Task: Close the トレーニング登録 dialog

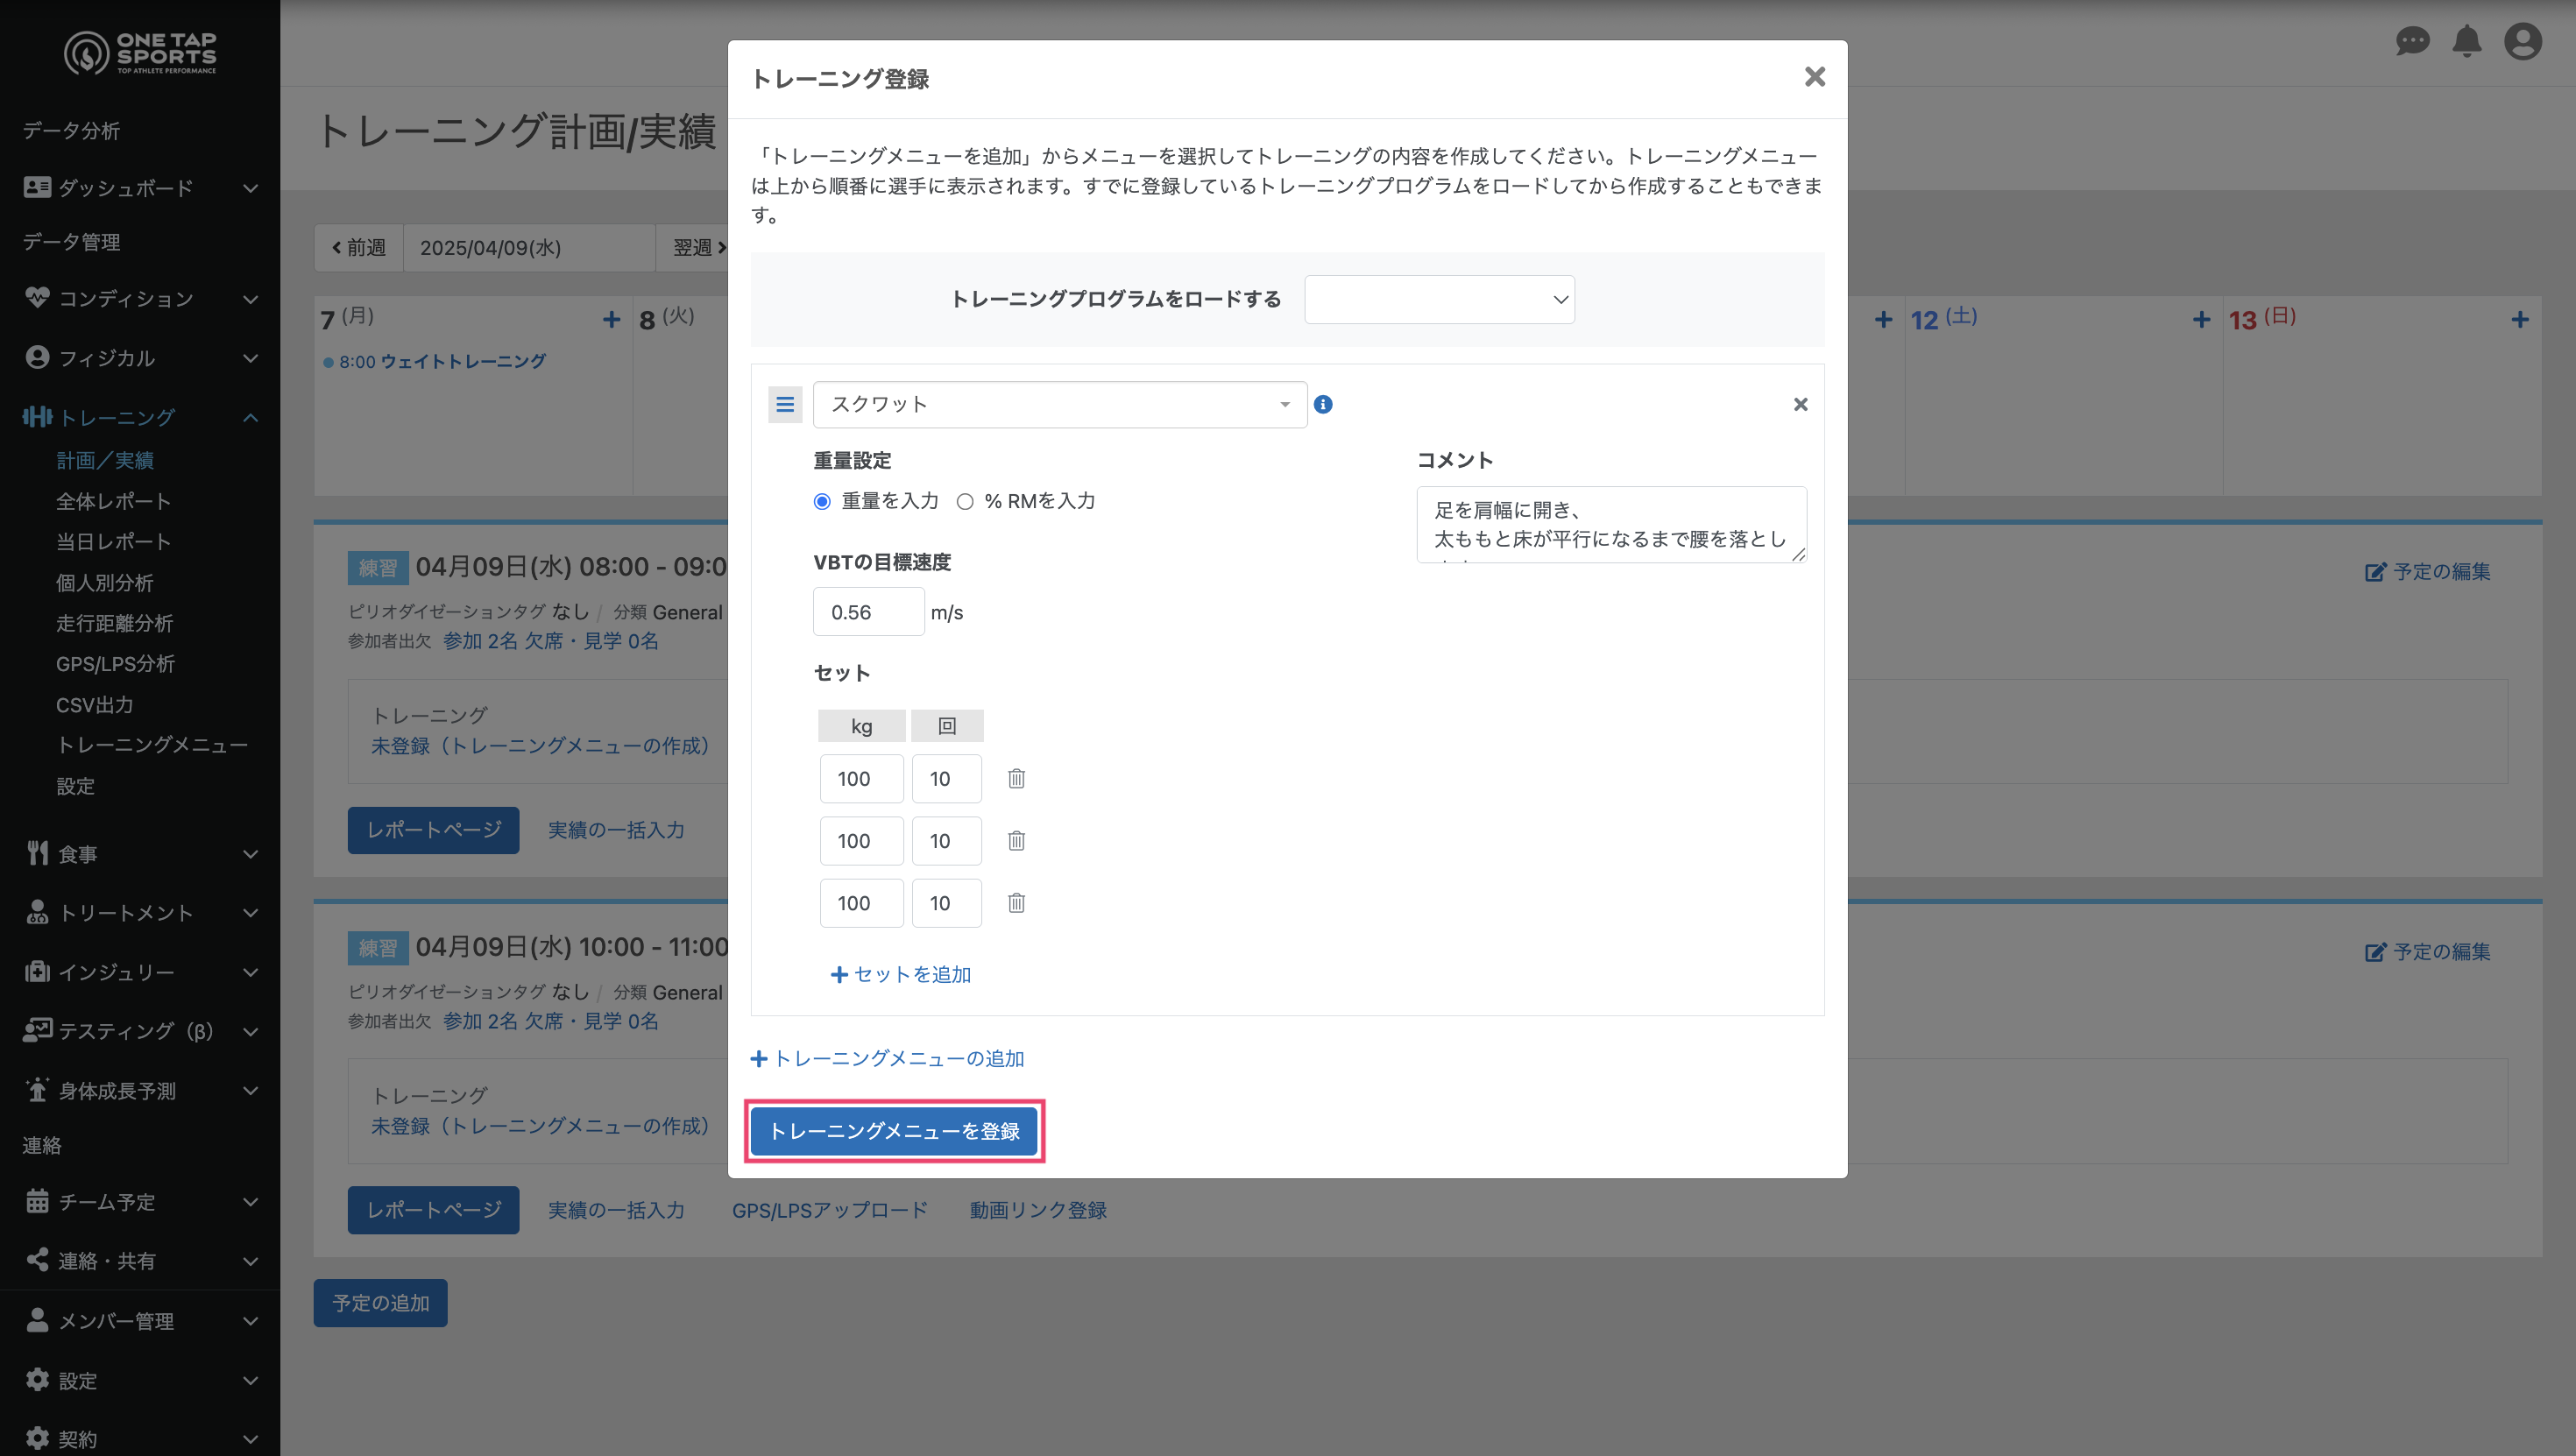Action: point(1814,77)
